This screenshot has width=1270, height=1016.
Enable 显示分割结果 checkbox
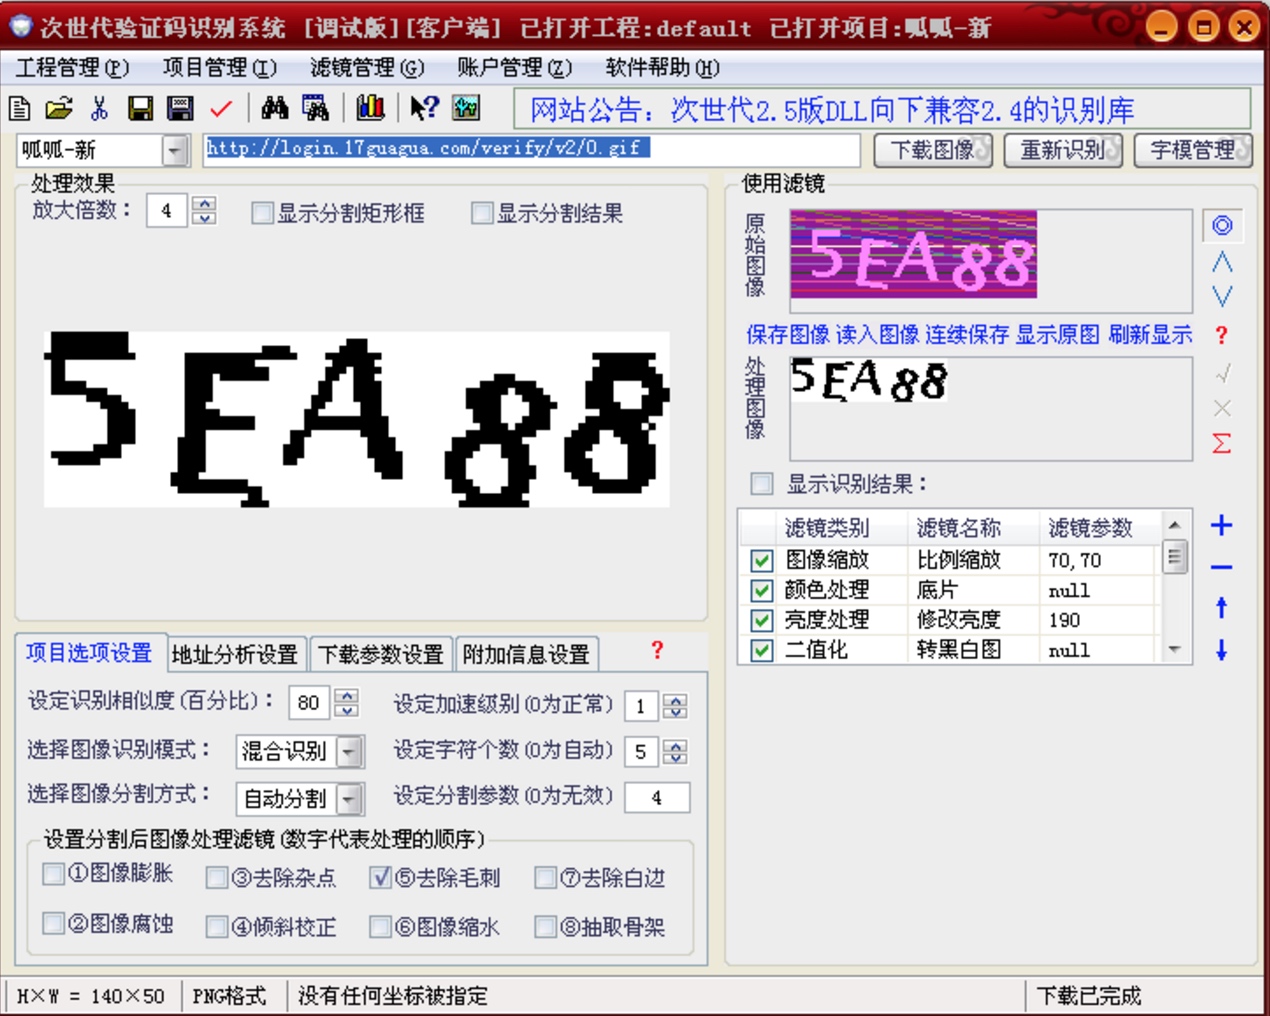[482, 213]
